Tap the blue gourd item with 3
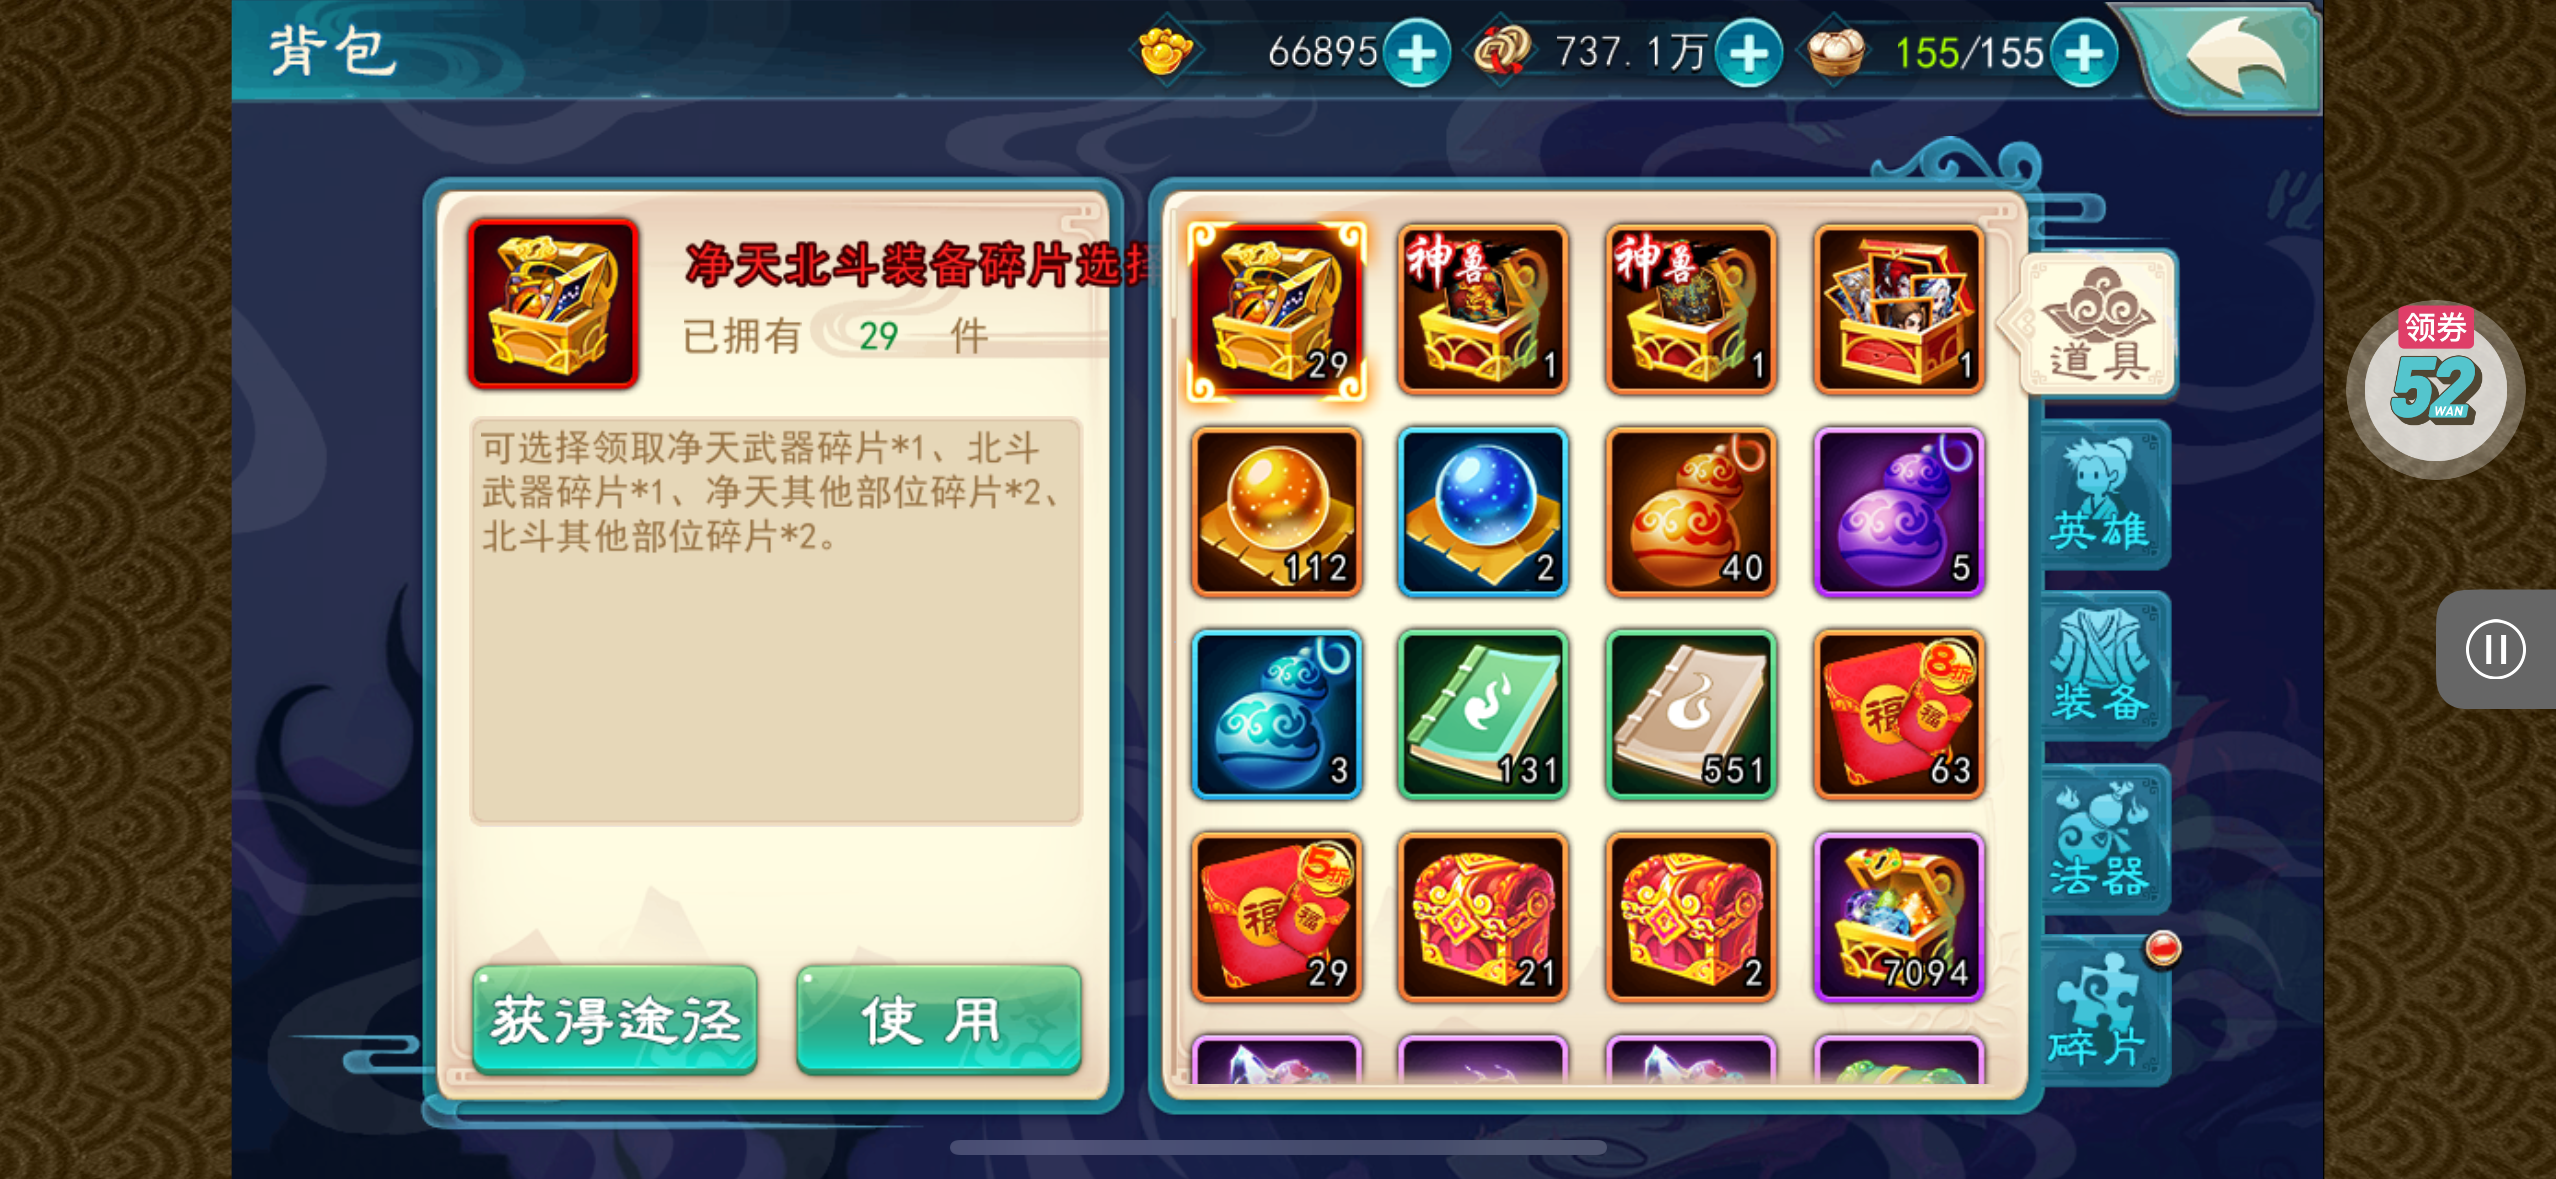 1276,714
